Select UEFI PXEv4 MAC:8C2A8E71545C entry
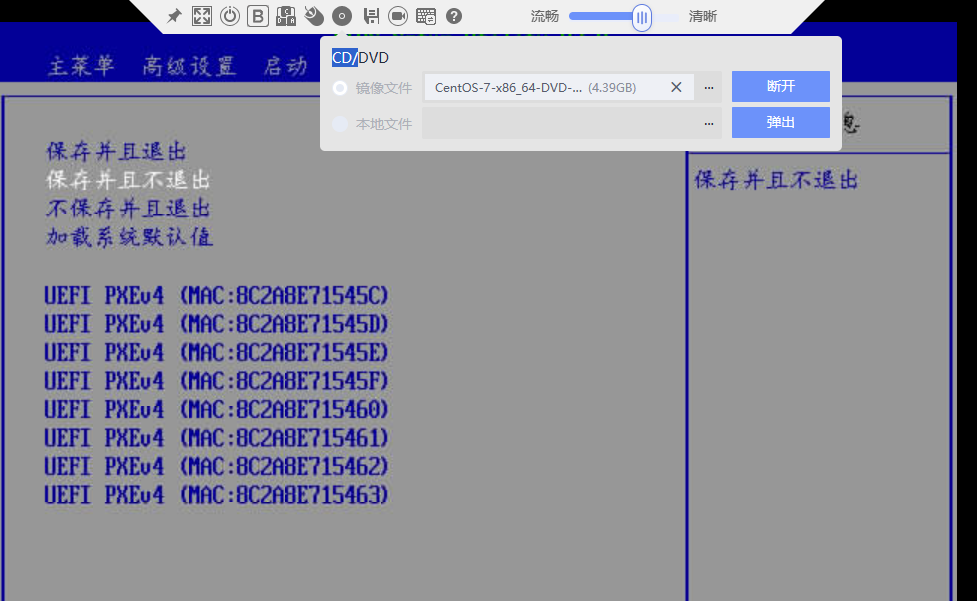 [216, 295]
